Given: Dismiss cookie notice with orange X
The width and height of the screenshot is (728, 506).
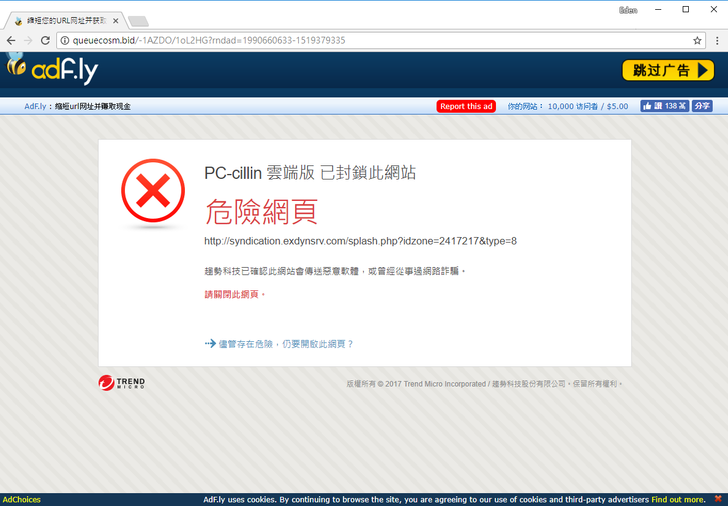Looking at the screenshot, I should [718, 499].
